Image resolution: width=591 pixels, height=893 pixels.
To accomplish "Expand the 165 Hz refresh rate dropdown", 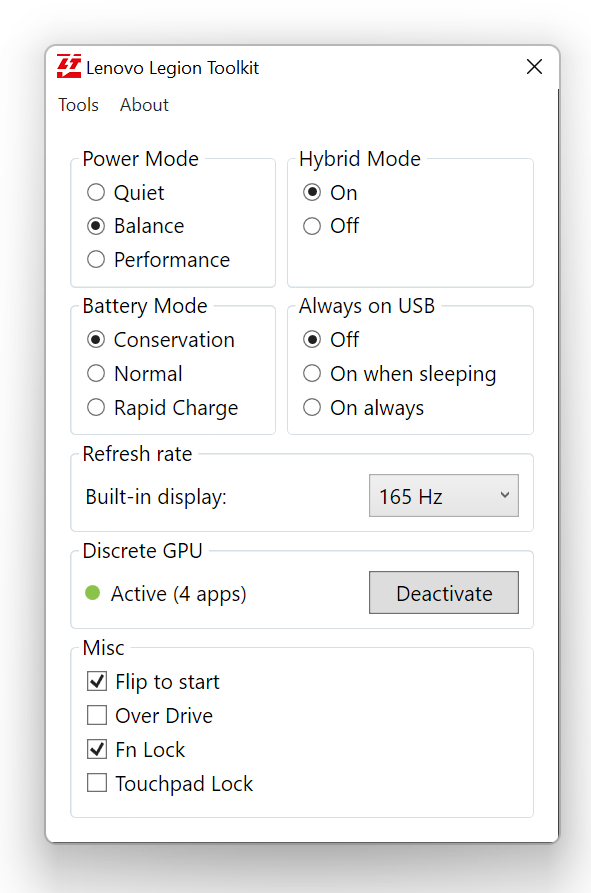I will coord(444,495).
